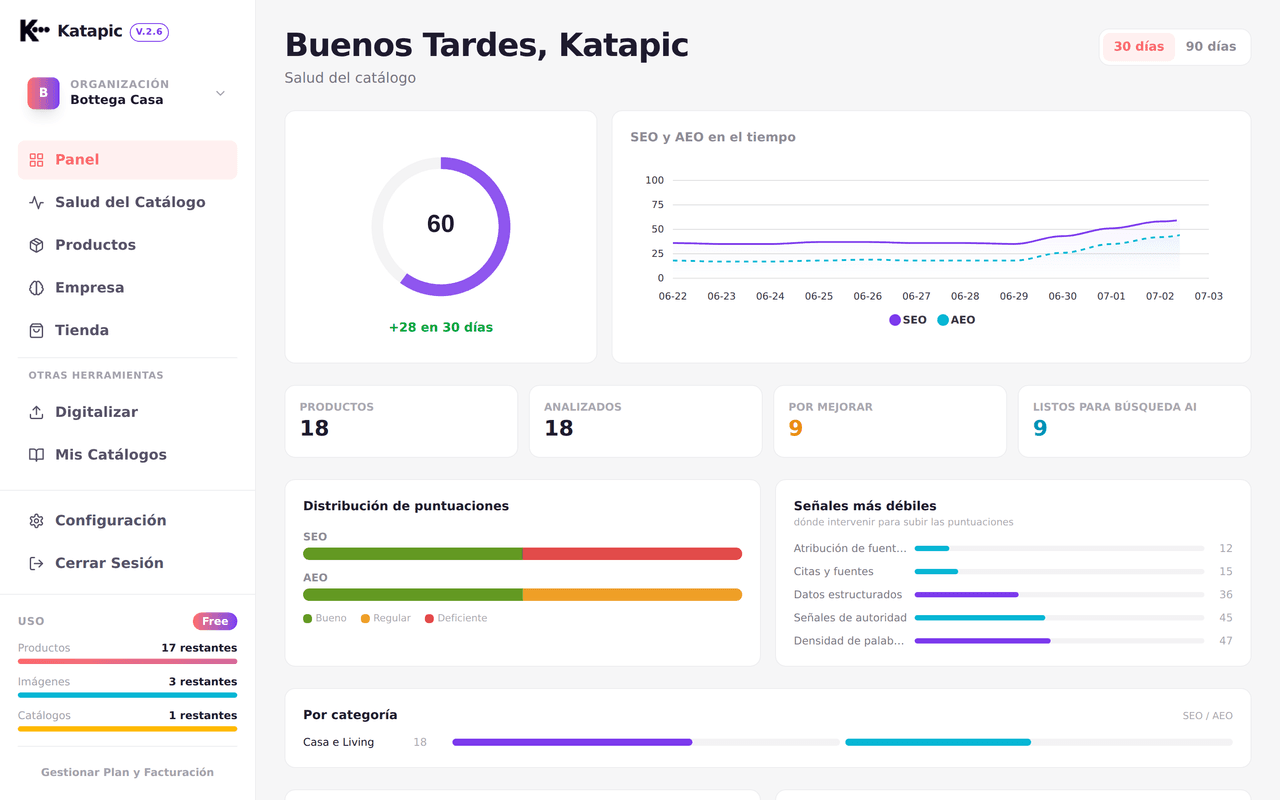The width and height of the screenshot is (1280, 800).
Task: Click the Katapic logo icon
Action: coord(34,31)
